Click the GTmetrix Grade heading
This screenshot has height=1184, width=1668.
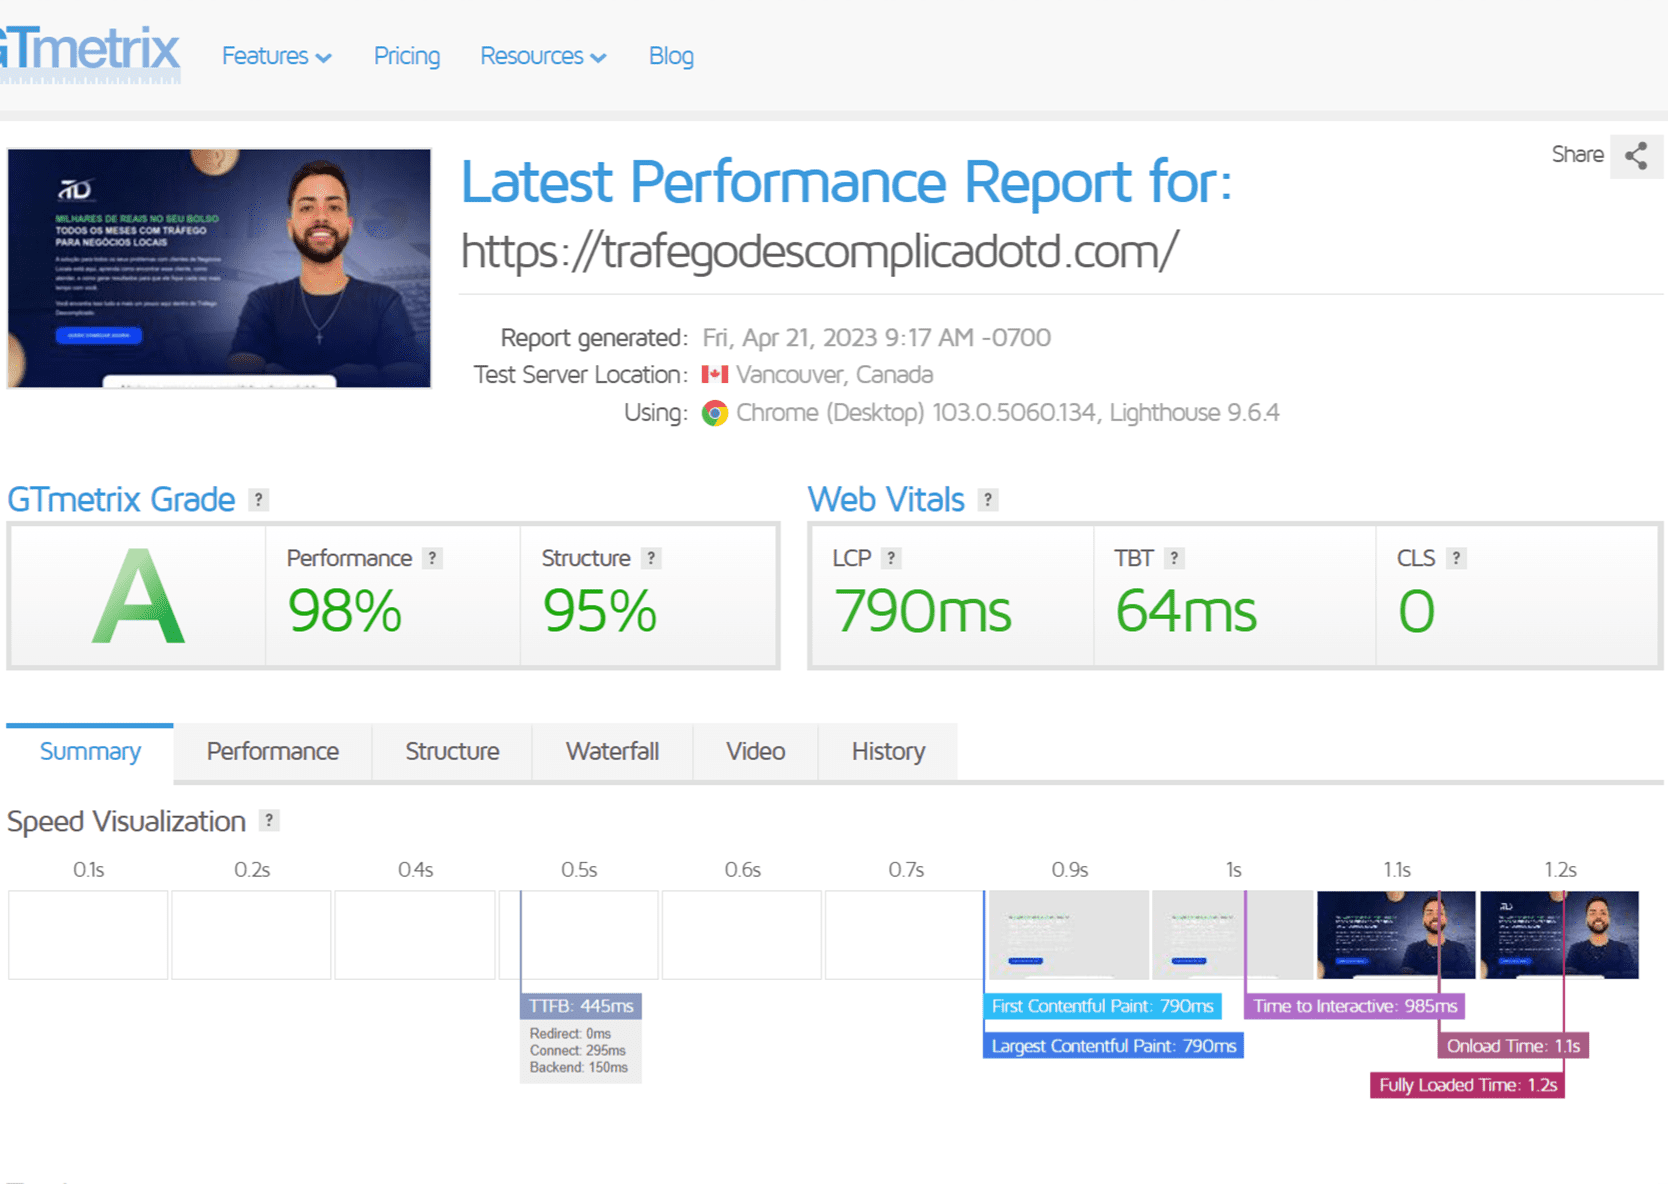point(121,499)
